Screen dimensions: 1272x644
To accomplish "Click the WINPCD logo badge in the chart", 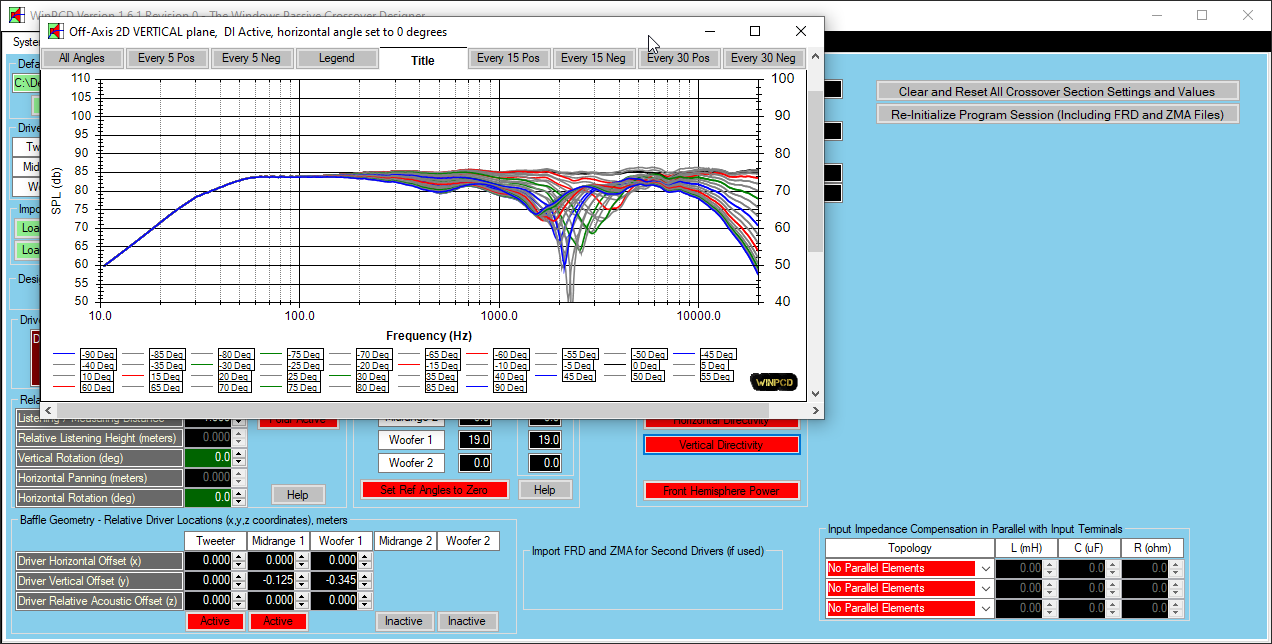I will 773,382.
